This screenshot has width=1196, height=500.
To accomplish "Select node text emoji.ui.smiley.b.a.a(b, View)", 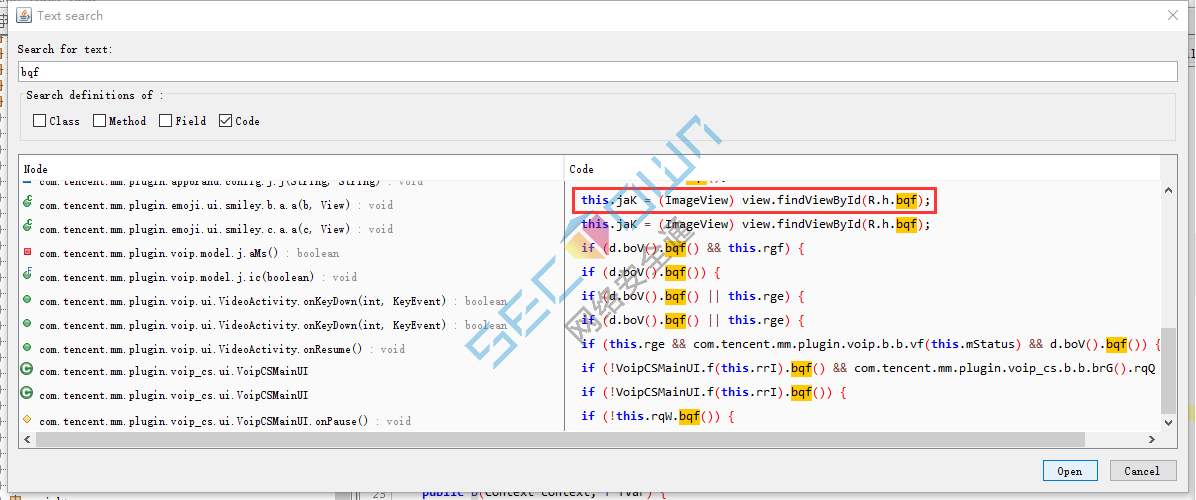I will point(216,205).
